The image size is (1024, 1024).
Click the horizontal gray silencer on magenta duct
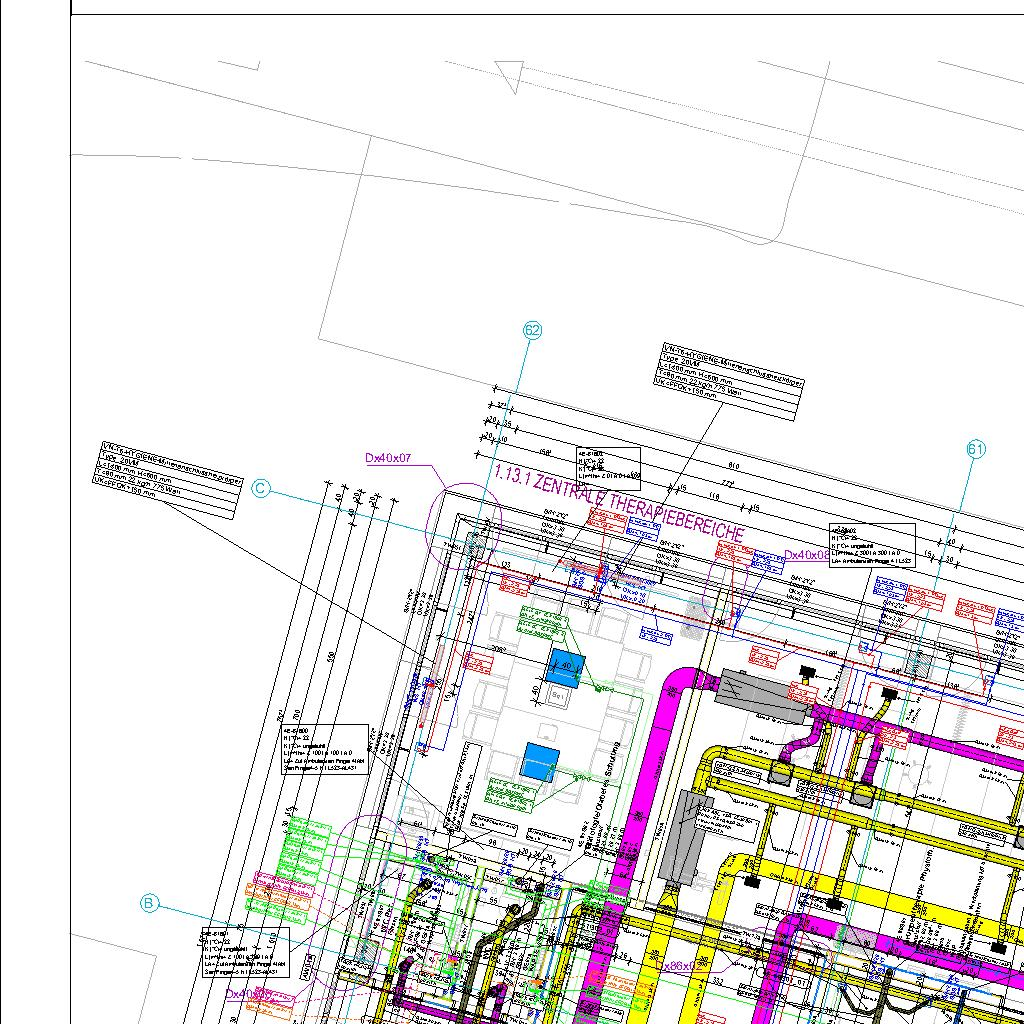(x=762, y=694)
